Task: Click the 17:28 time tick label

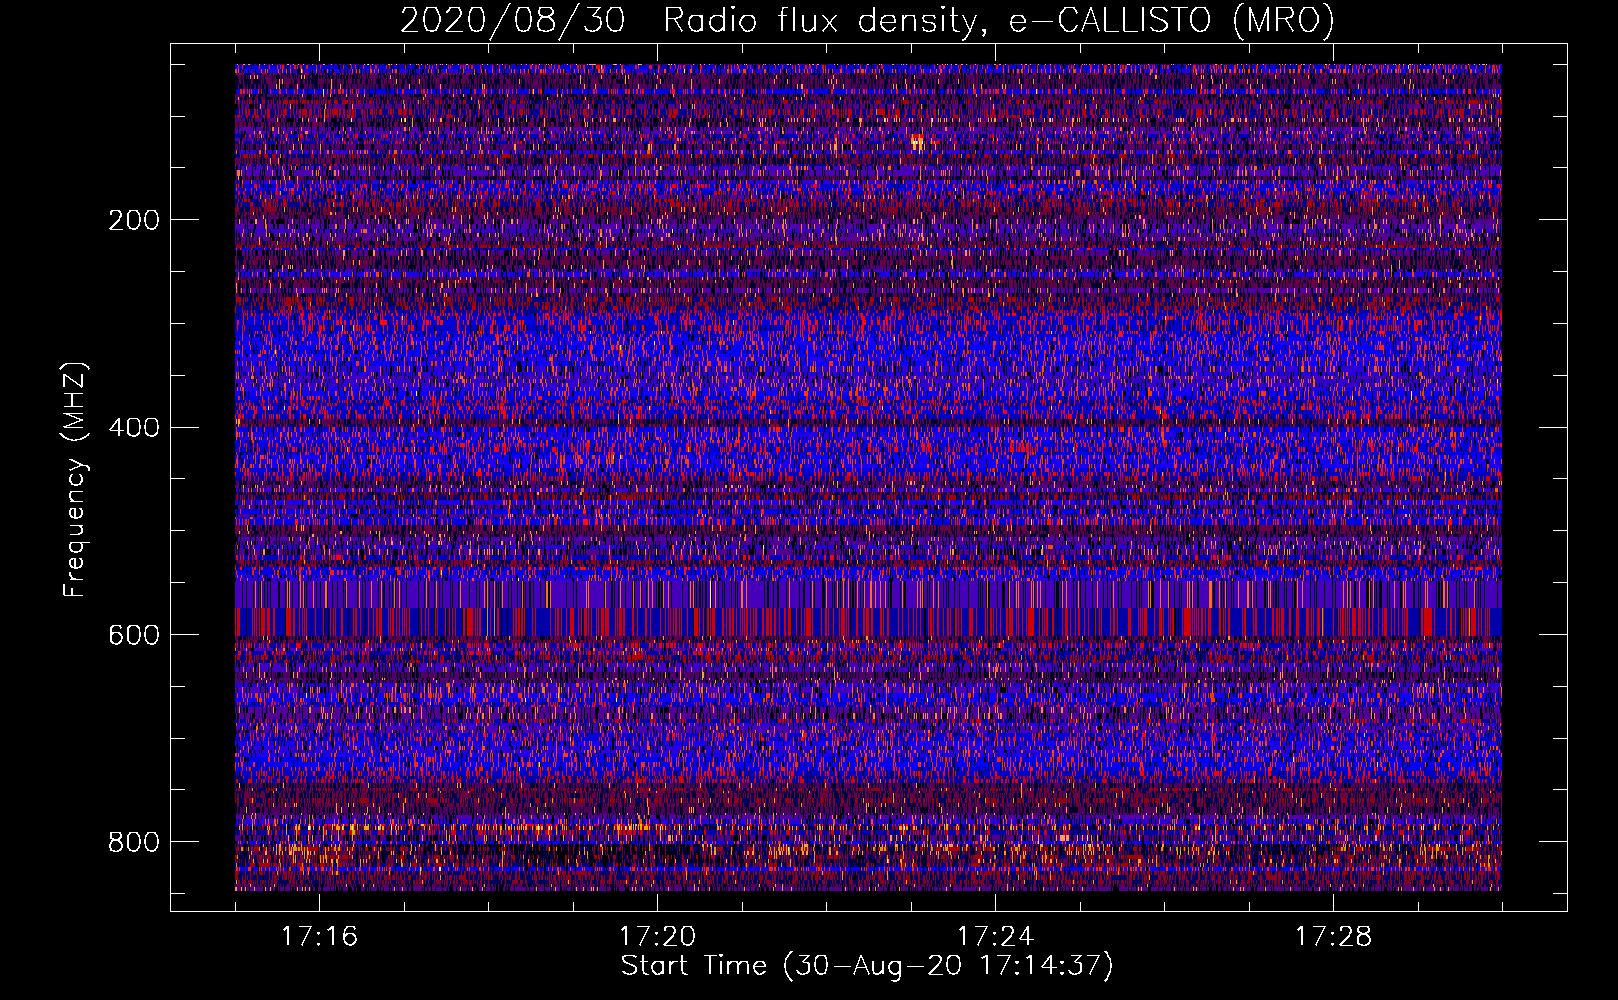Action: (x=1333, y=937)
